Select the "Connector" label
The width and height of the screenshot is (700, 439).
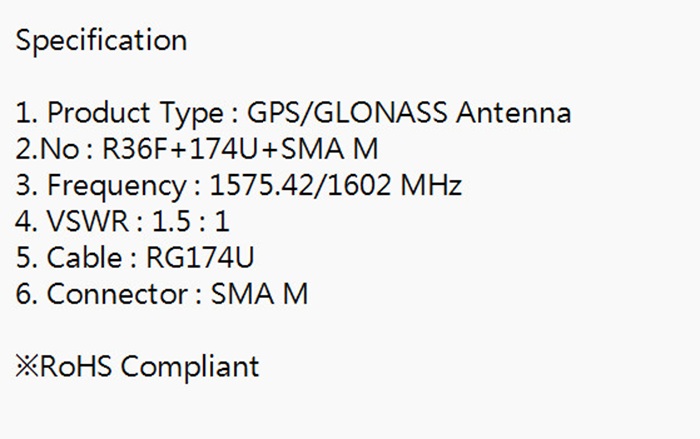pos(117,294)
